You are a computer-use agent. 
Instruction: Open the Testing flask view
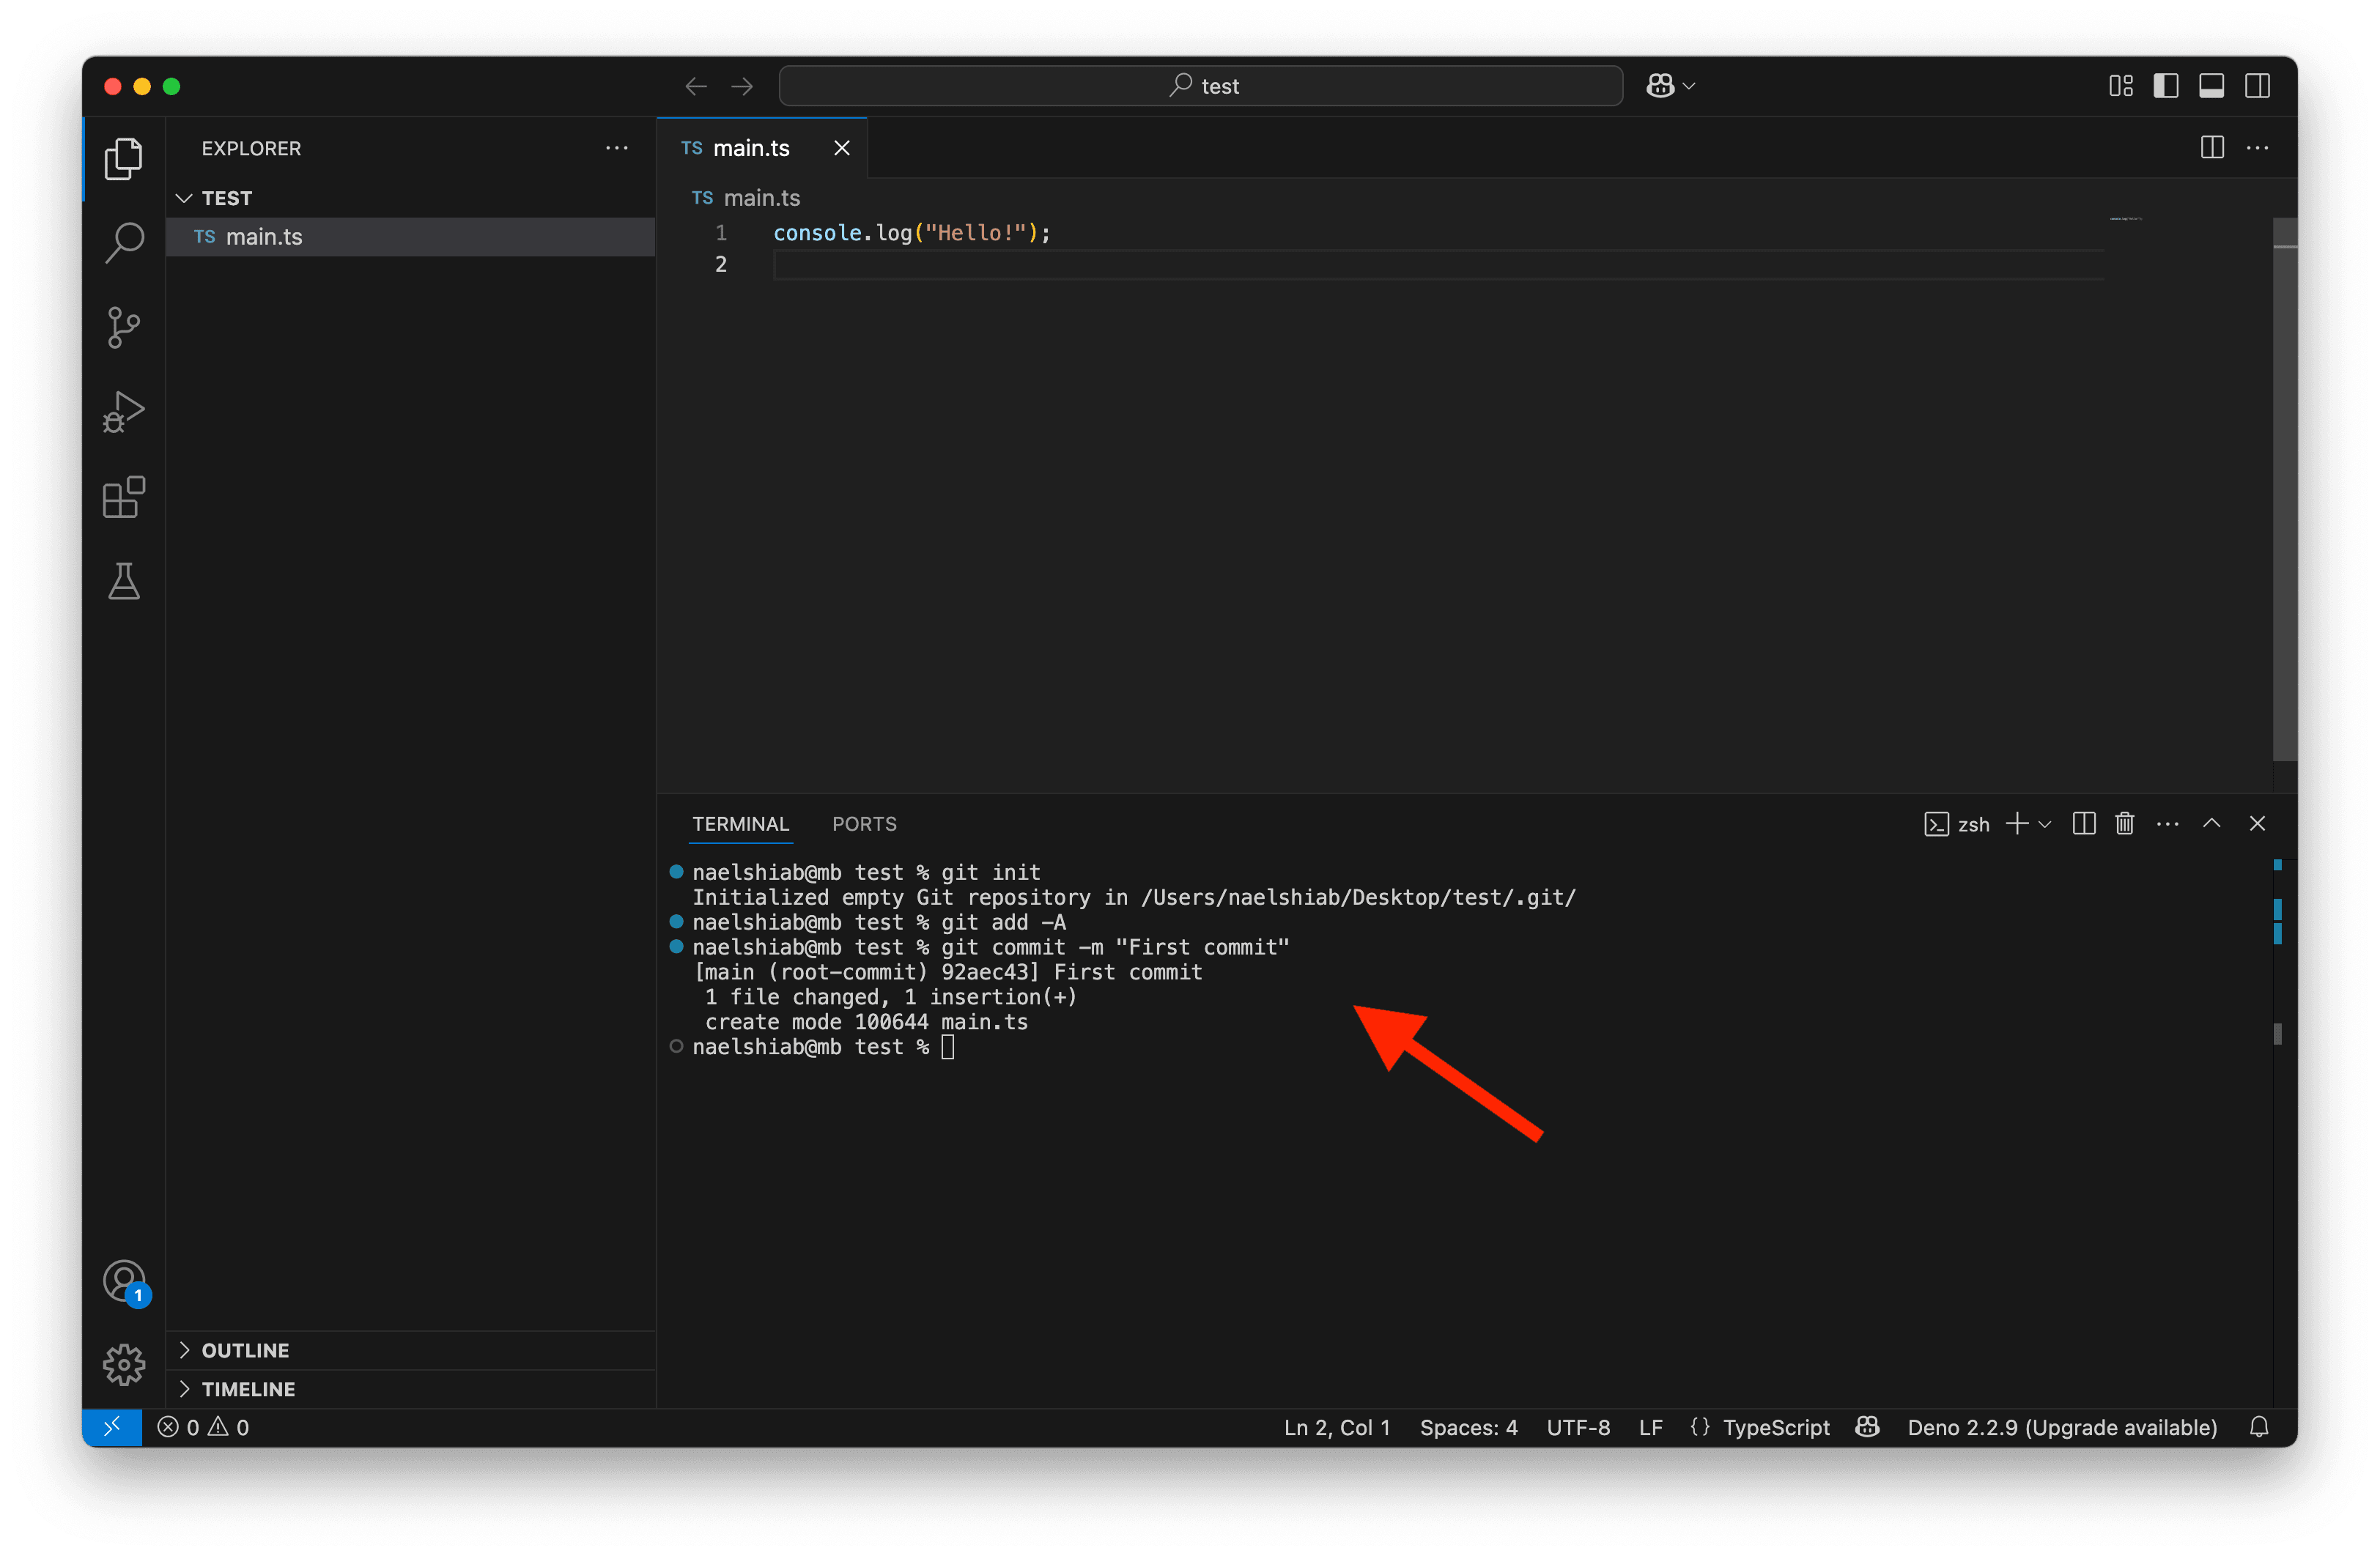point(124,581)
